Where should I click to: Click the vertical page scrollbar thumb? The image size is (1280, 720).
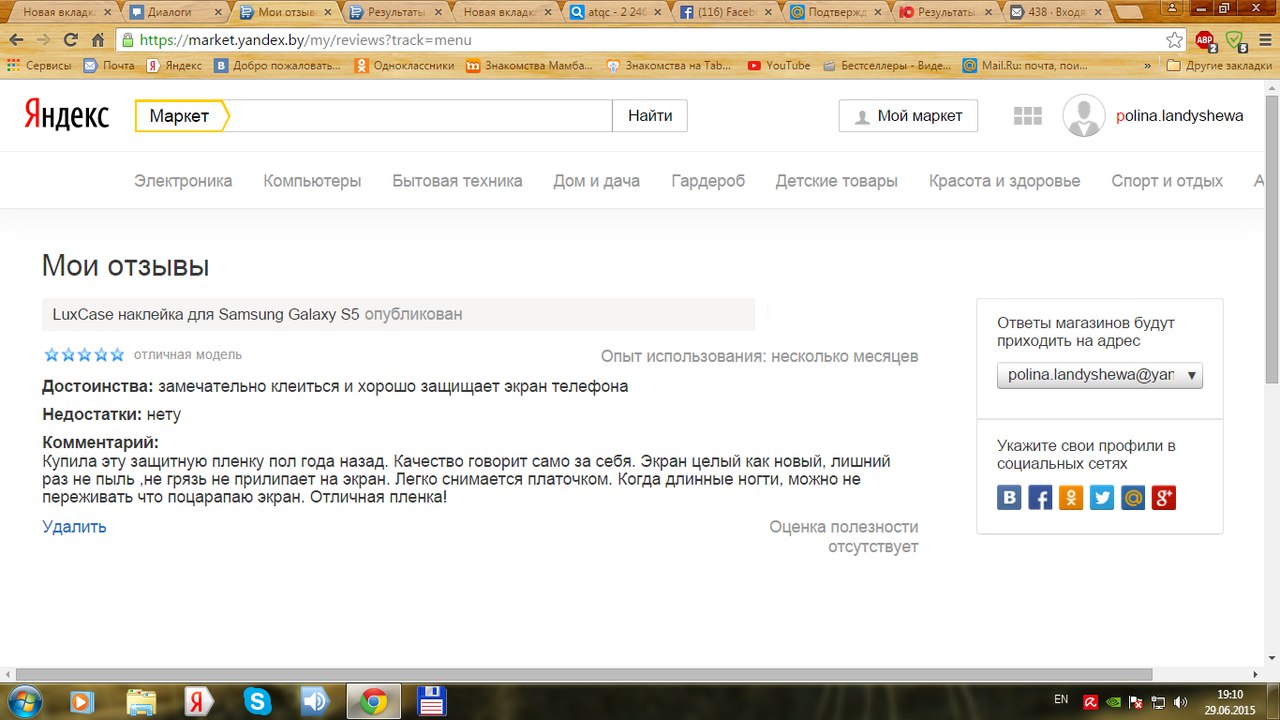tap(1271, 238)
